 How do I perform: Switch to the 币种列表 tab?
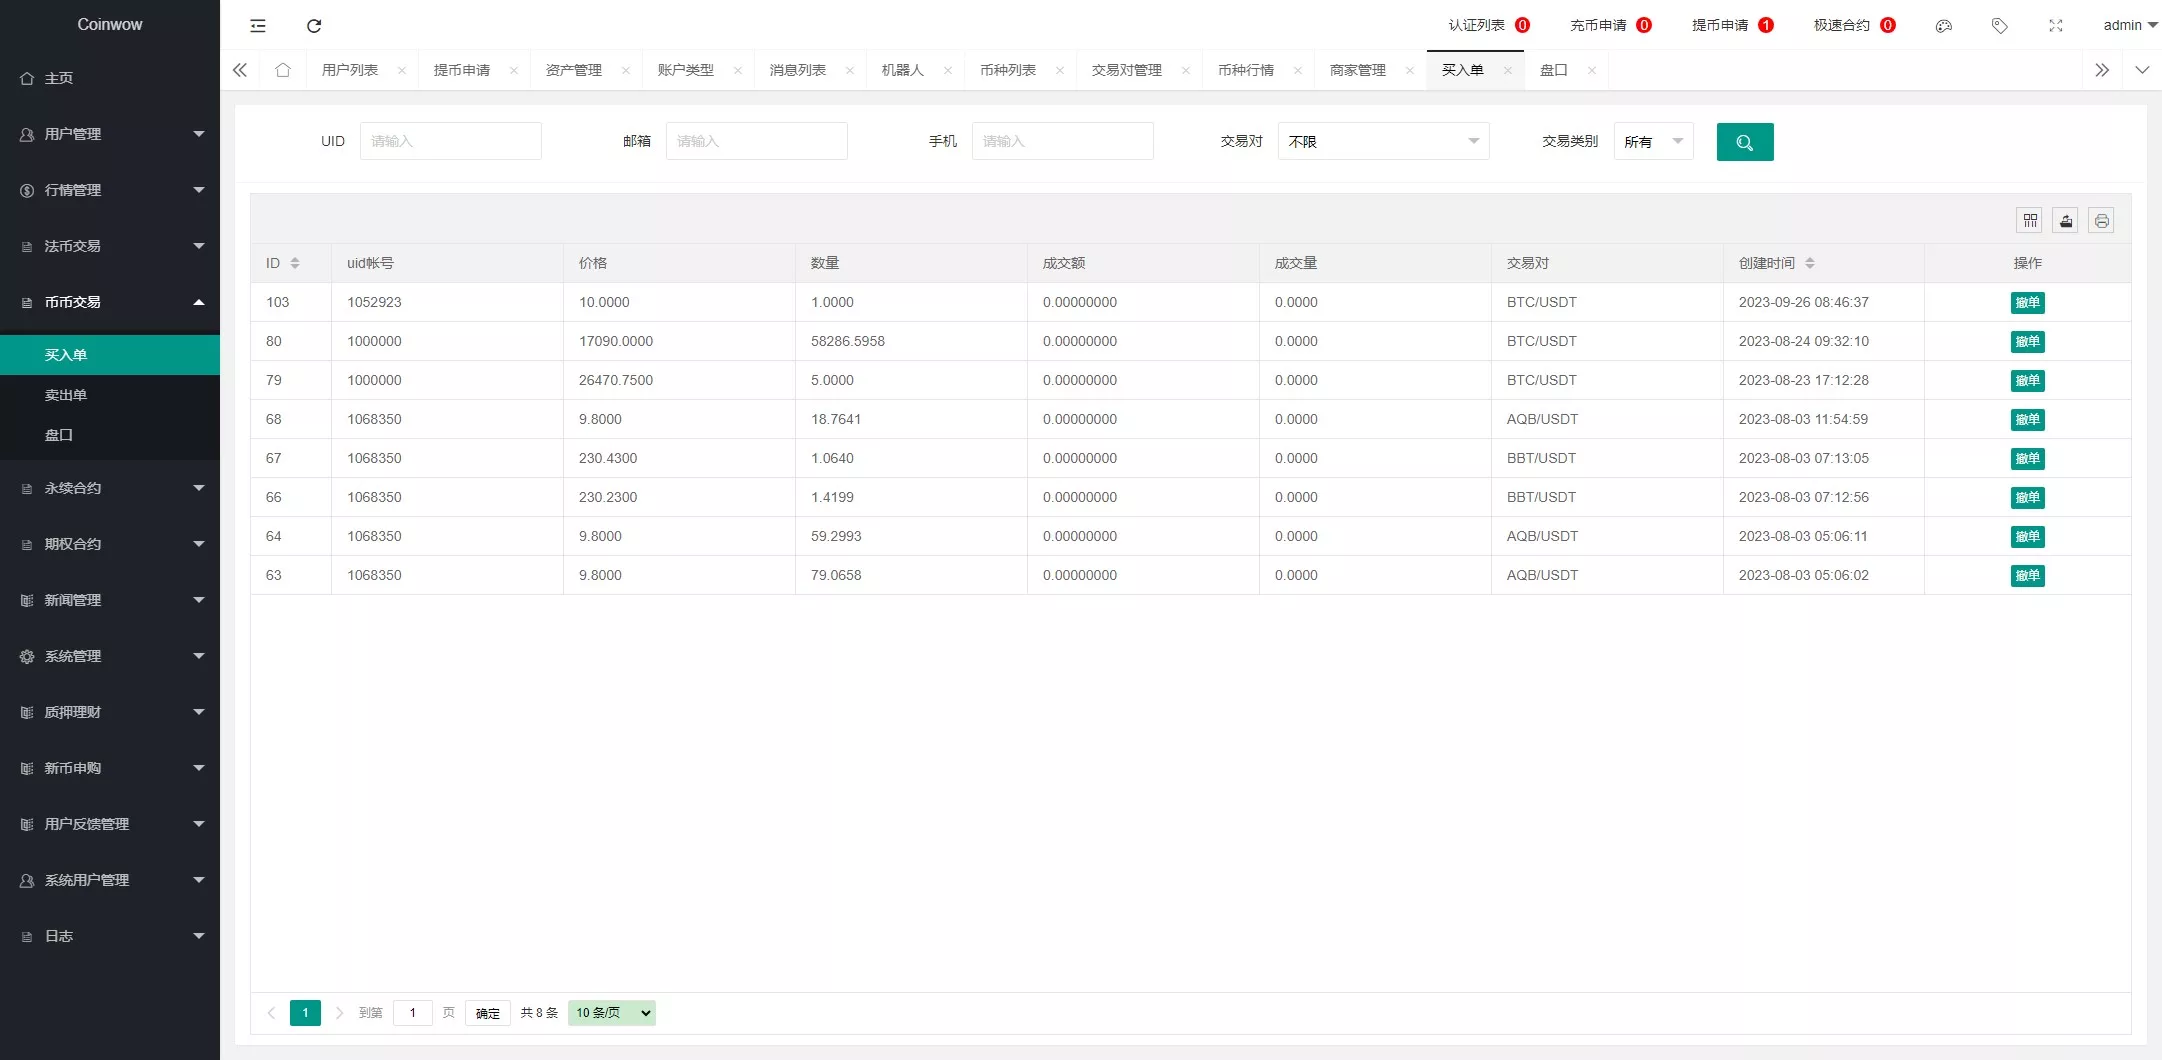tap(1007, 70)
